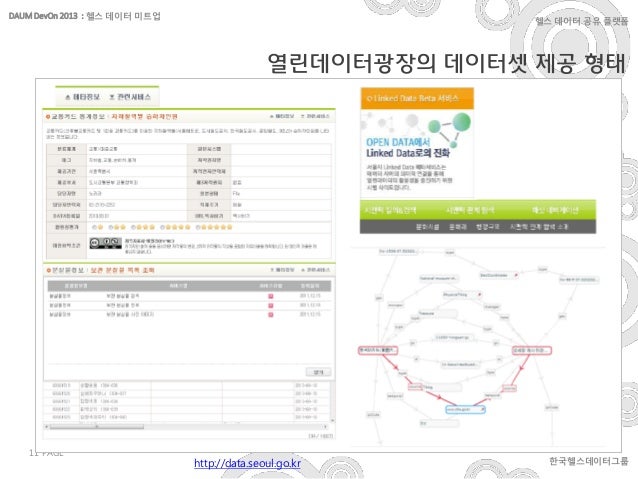Click the small gray button below the file list

318,372
